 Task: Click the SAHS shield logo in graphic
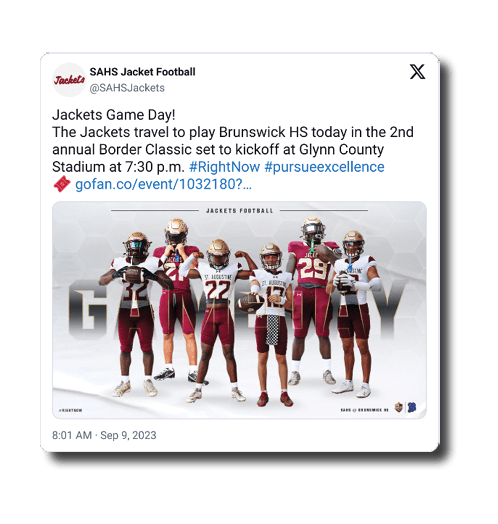[x=398, y=407]
